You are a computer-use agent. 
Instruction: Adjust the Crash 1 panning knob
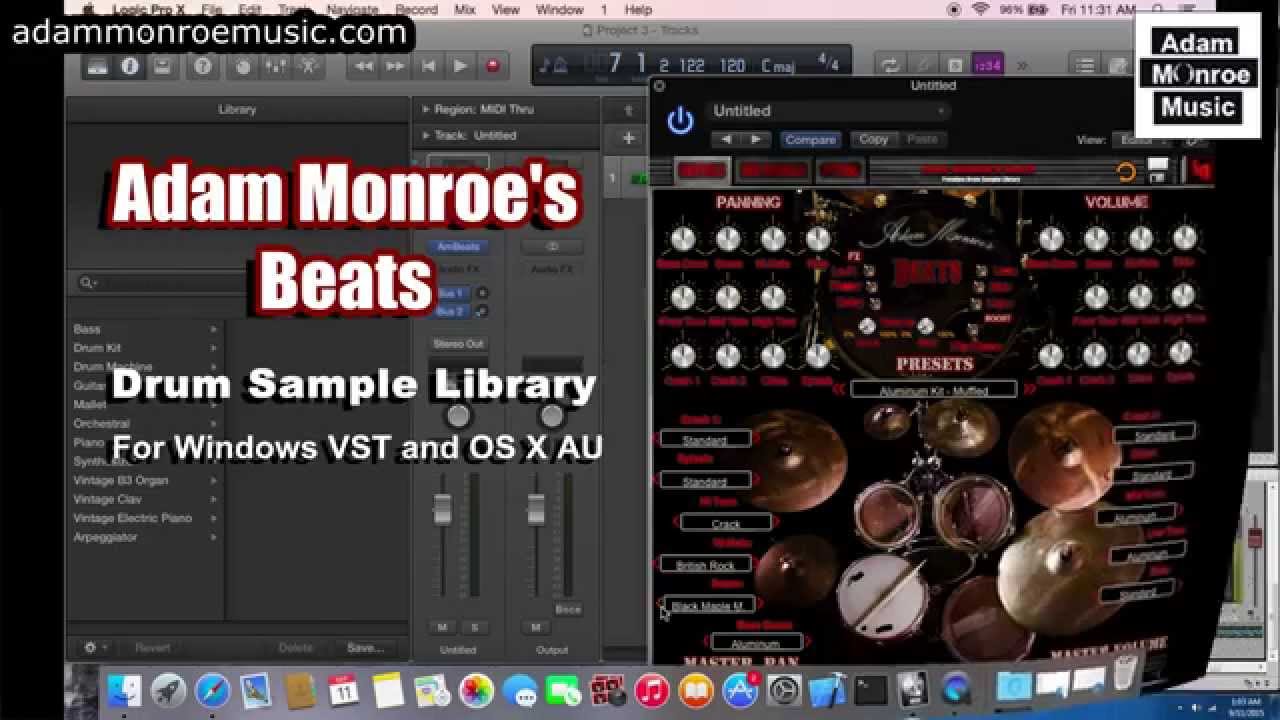click(x=682, y=355)
